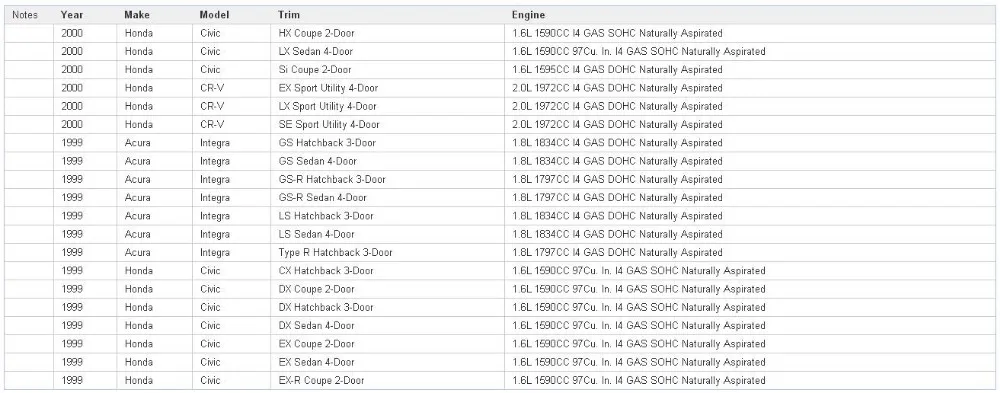Select the HX Coupe 2-Door trim cell
1000x393 pixels.
pyautogui.click(x=388, y=33)
